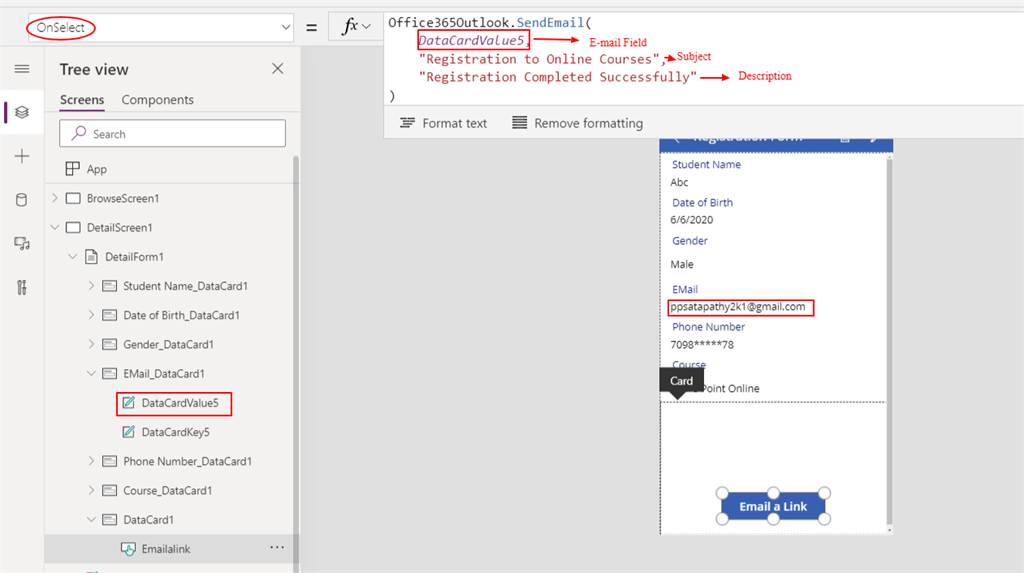This screenshot has height=573, width=1024.
Task: Click the DetailForm1 form icon
Action: pos(91,256)
